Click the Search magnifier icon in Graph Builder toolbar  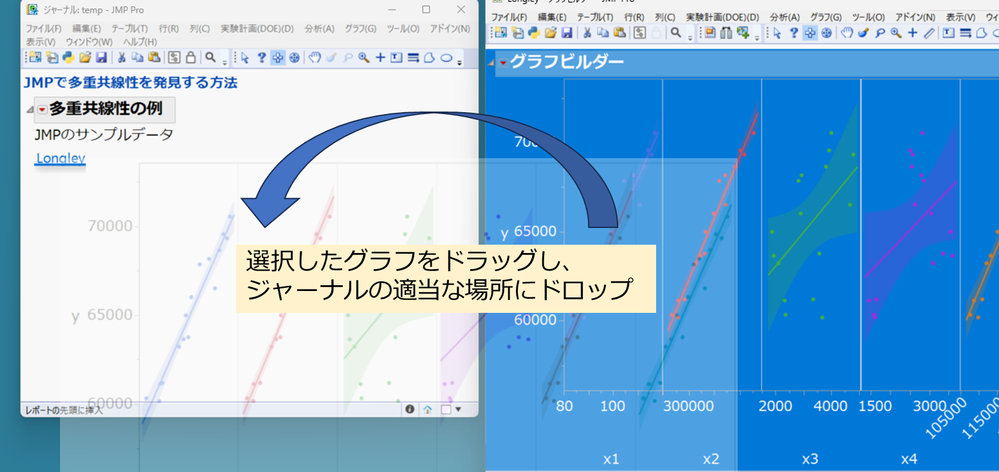tap(675, 33)
